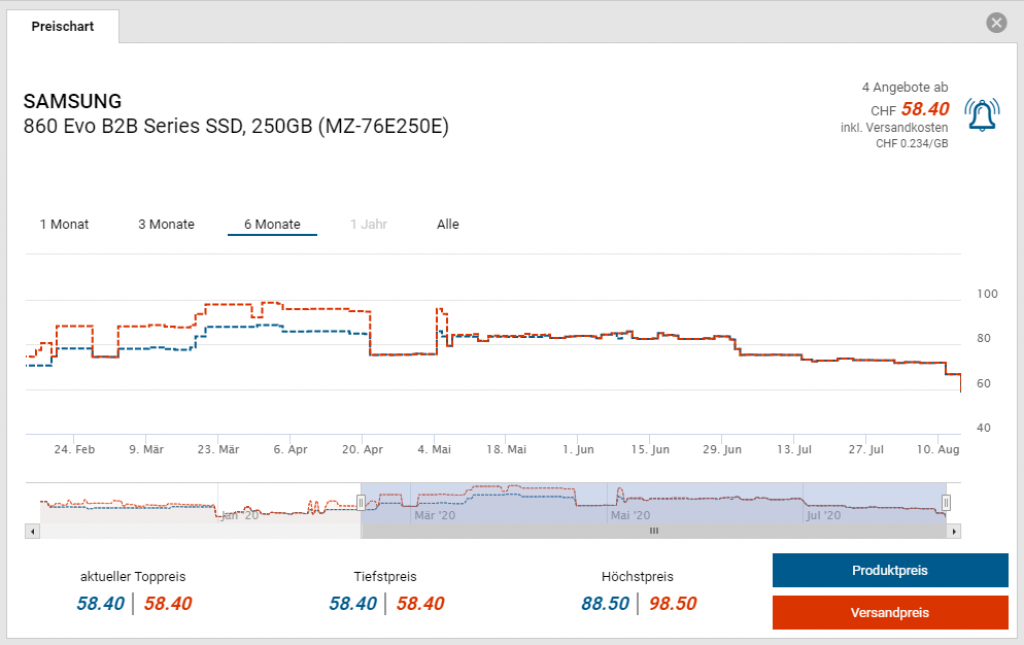The width and height of the screenshot is (1024, 645).
Task: Choose the 6 Monate time range
Action: 272,224
